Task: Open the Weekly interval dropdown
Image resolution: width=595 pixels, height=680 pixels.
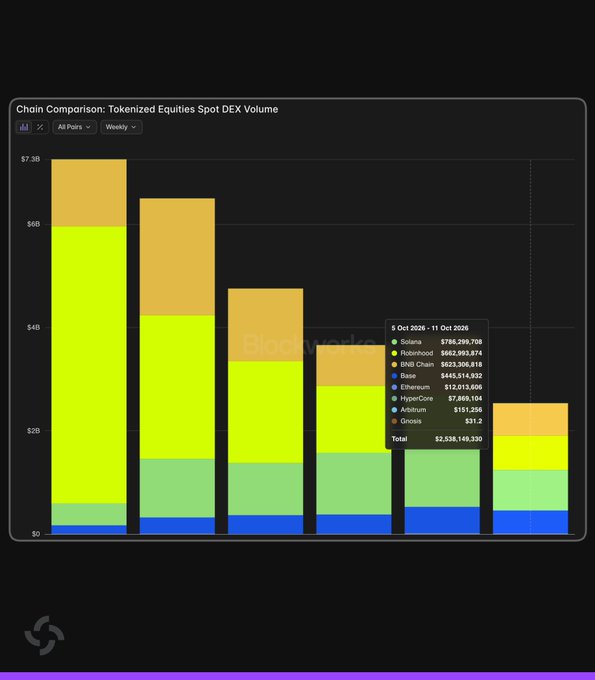Action: 121,127
